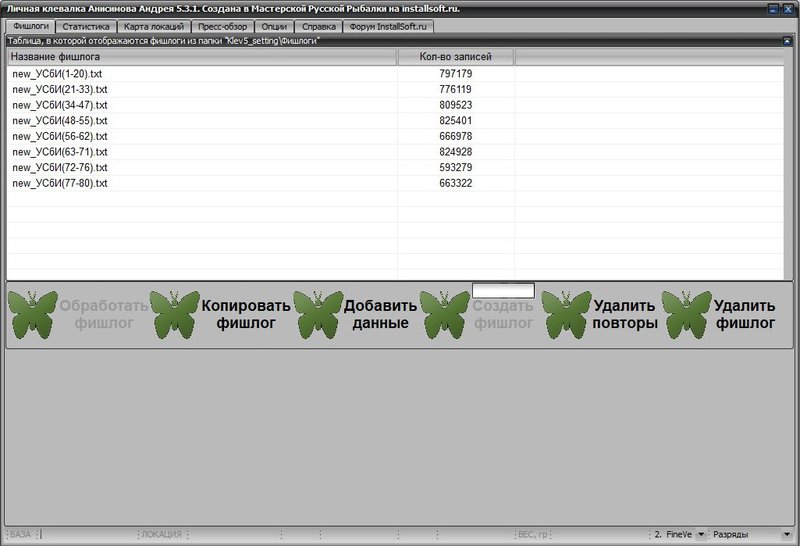Click record count 666978
Image resolution: width=800 pixels, height=546 pixels.
(x=456, y=136)
